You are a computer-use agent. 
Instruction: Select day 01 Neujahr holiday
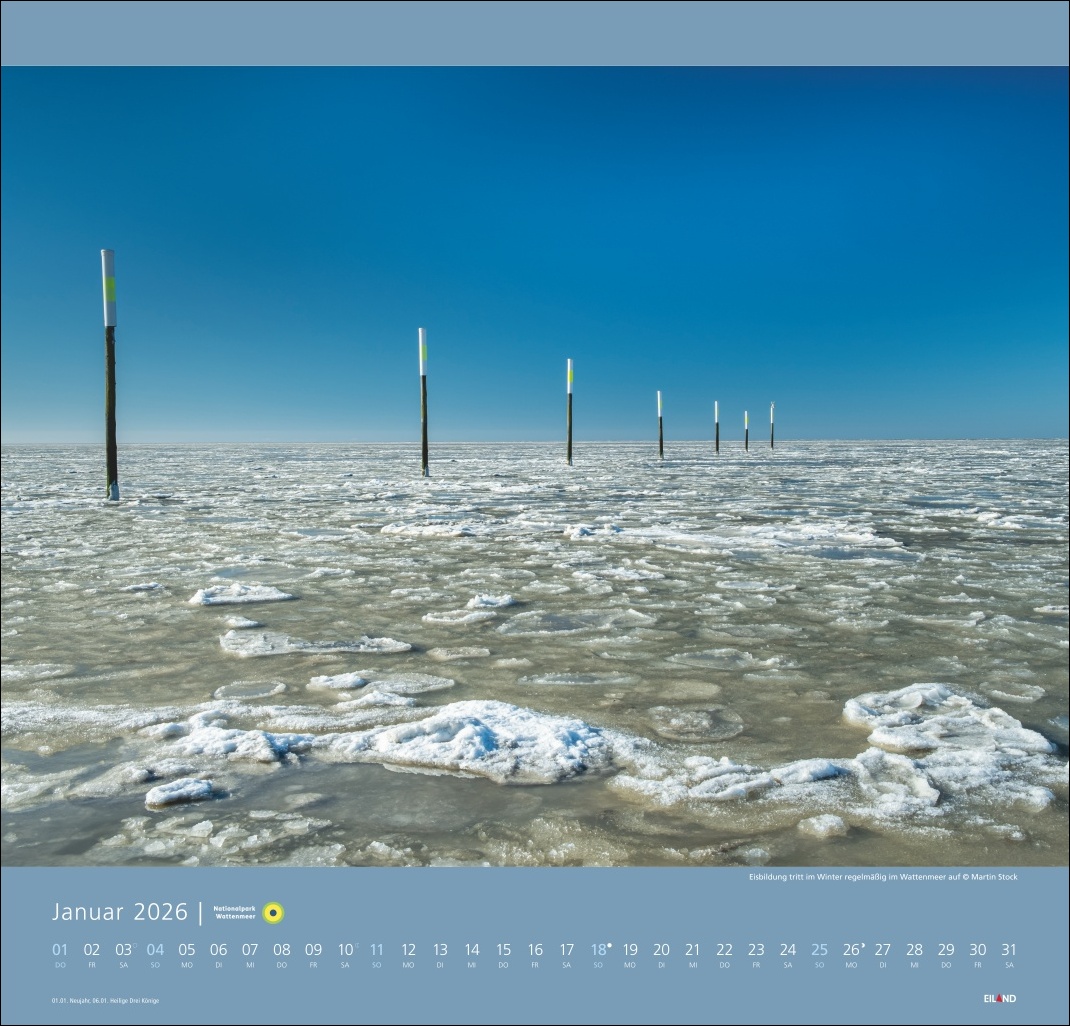pos(60,950)
